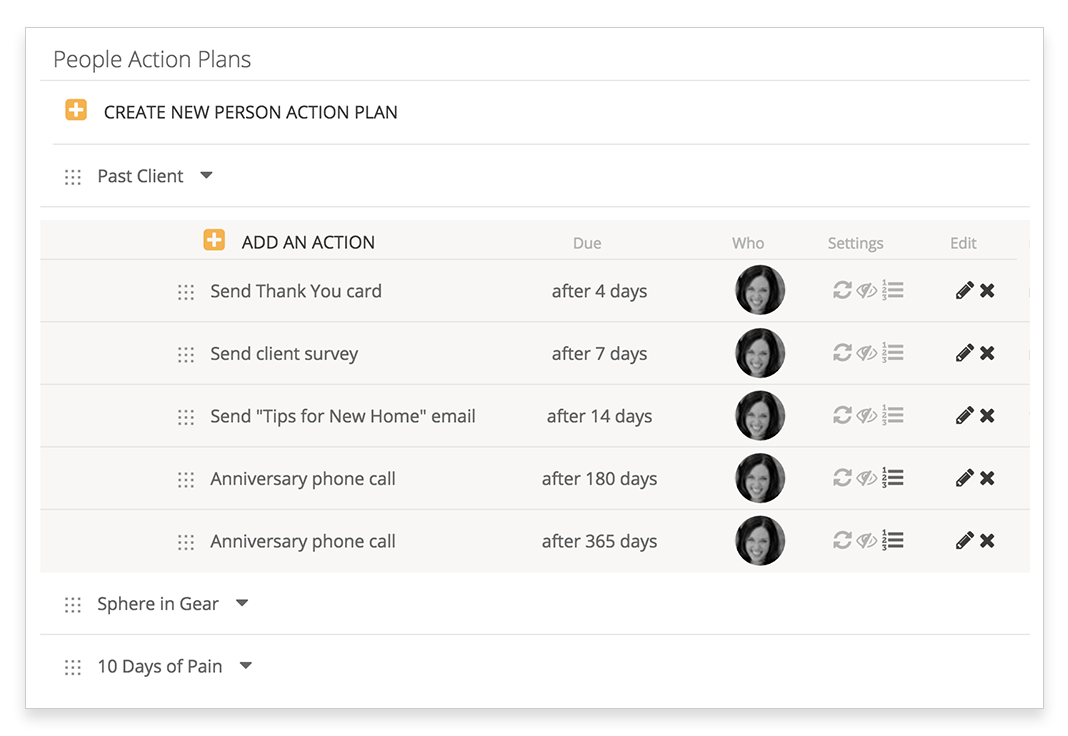
Task: Grab the Past Client drag handle
Action: (x=73, y=177)
